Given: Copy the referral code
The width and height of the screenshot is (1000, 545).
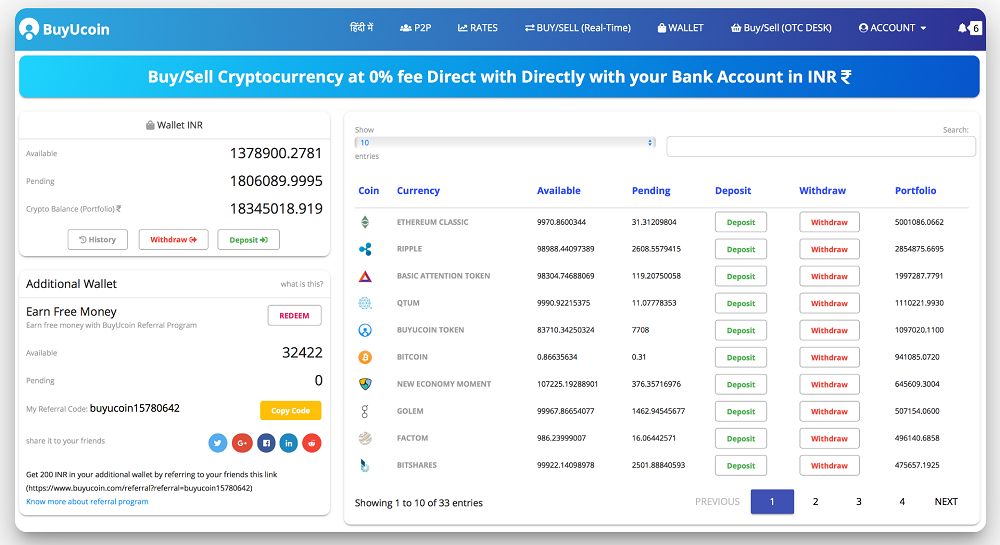Looking at the screenshot, I should click(291, 411).
